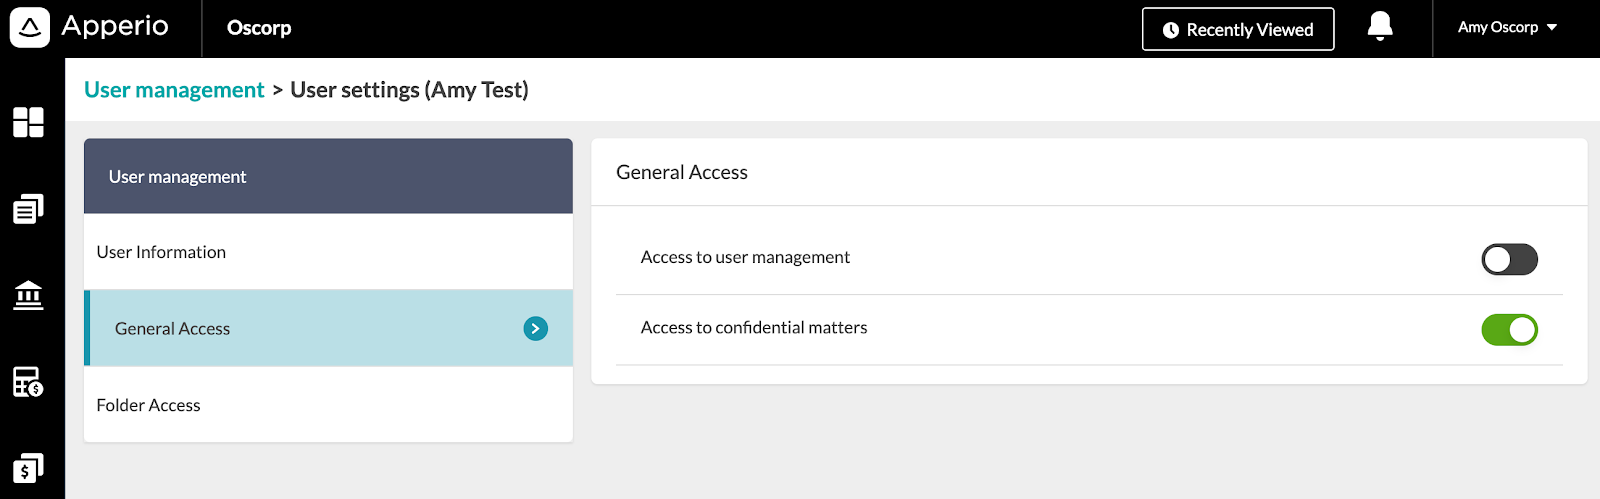This screenshot has width=1600, height=499.
Task: Open the dollar invoices icon in sidebar
Action: (x=28, y=468)
